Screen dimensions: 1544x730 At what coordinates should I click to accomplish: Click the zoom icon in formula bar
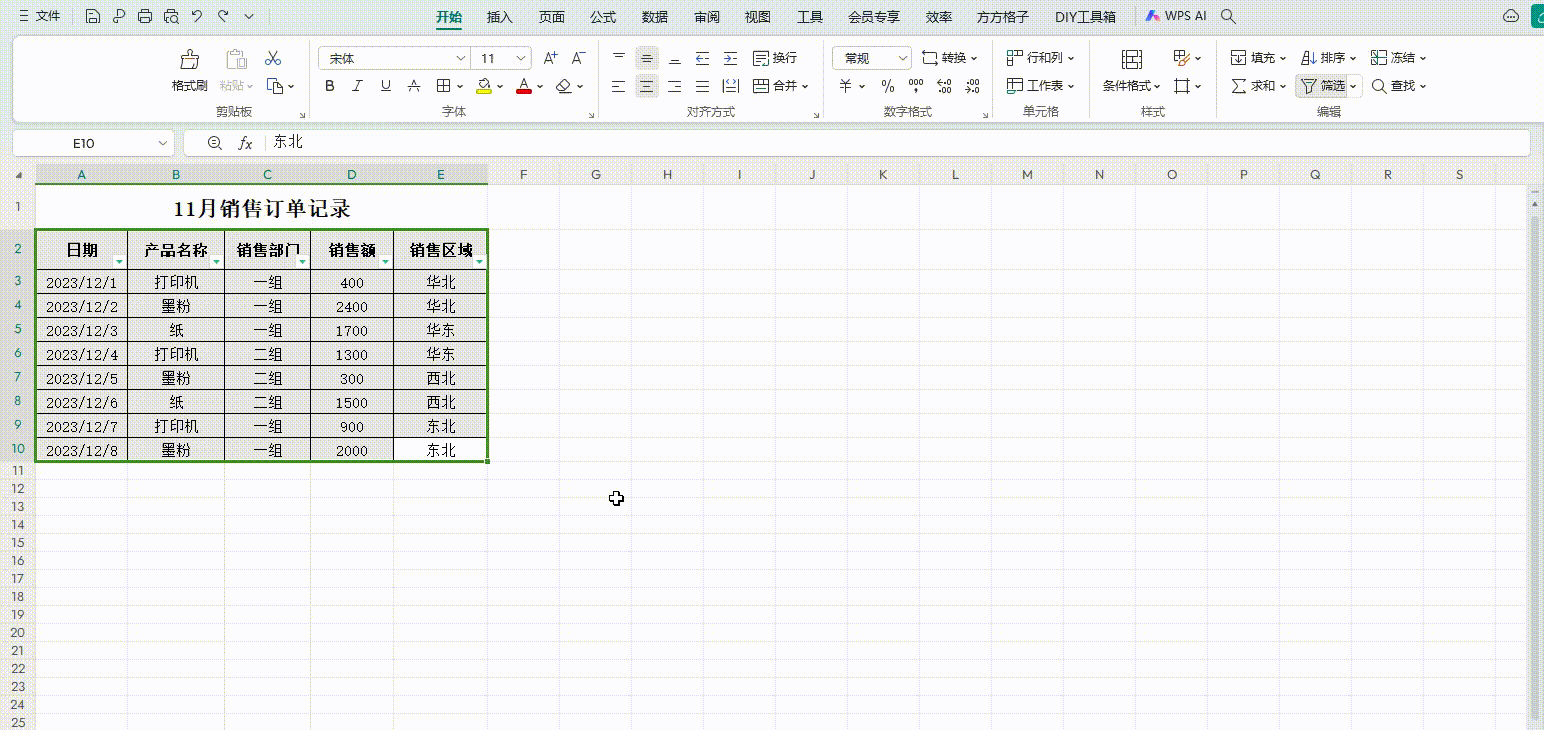point(214,143)
